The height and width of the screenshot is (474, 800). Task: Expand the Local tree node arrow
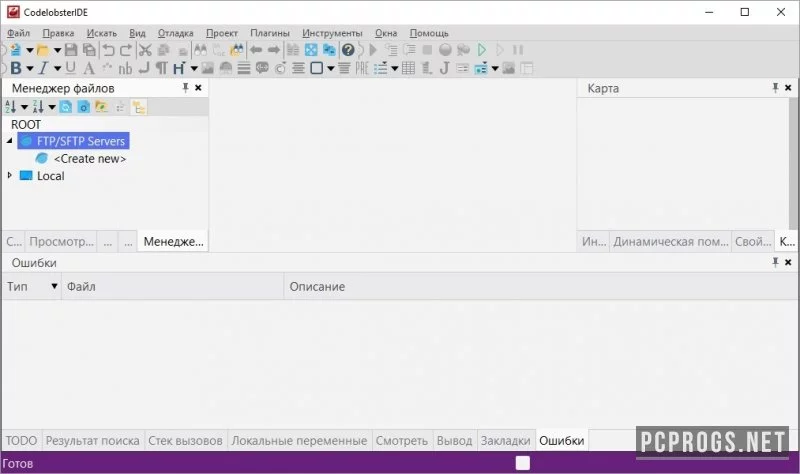(10, 175)
